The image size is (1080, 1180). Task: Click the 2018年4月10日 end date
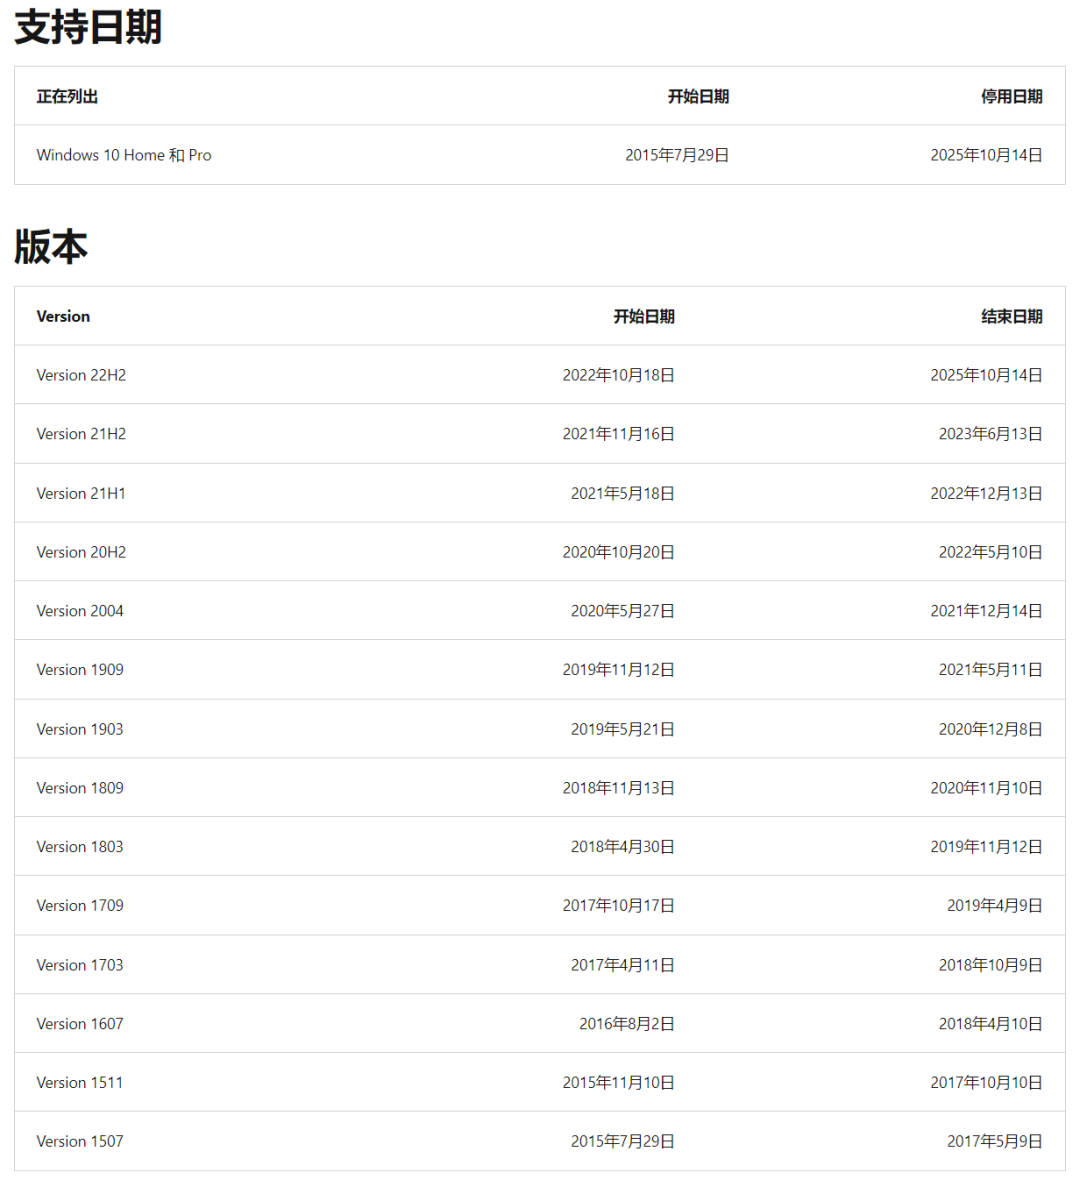[990, 1023]
